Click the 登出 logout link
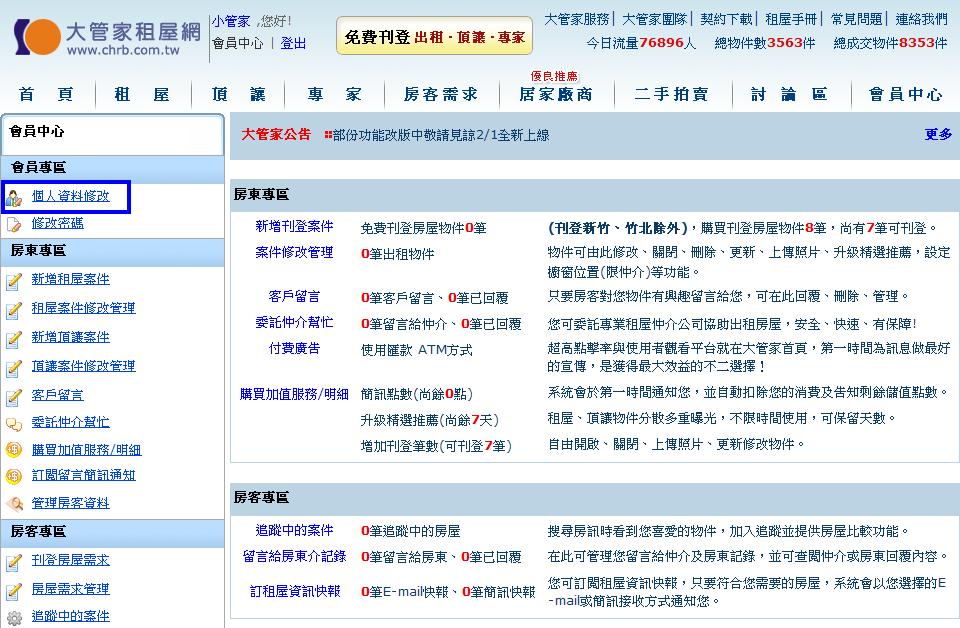The width and height of the screenshot is (960, 628). click(293, 43)
